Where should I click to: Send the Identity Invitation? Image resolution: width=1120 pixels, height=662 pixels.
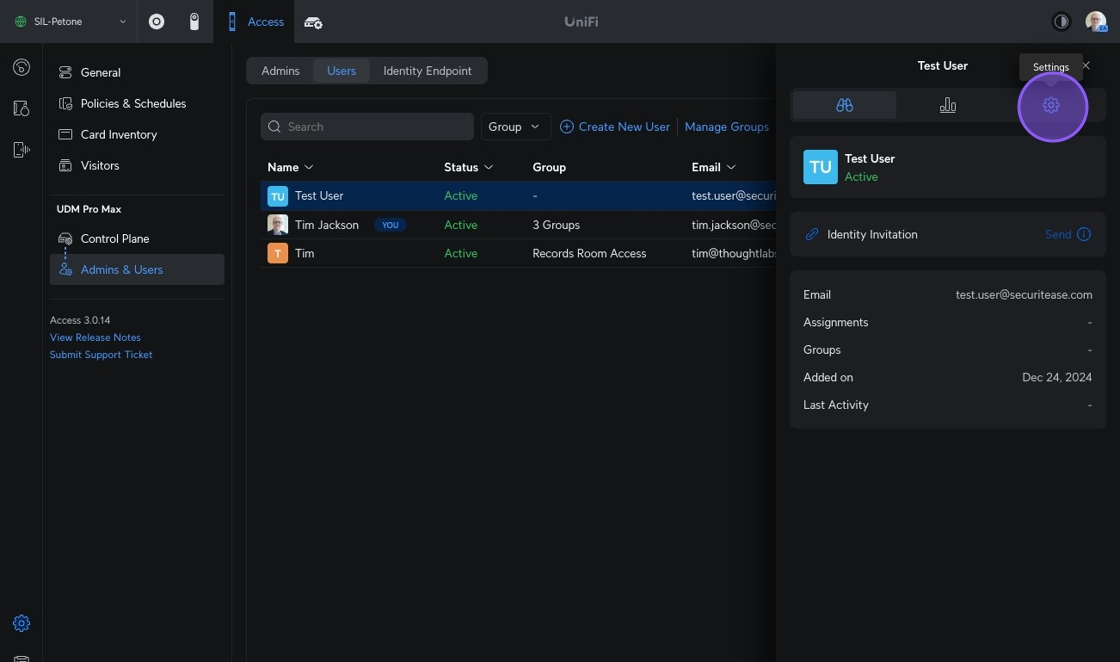tap(1057, 234)
